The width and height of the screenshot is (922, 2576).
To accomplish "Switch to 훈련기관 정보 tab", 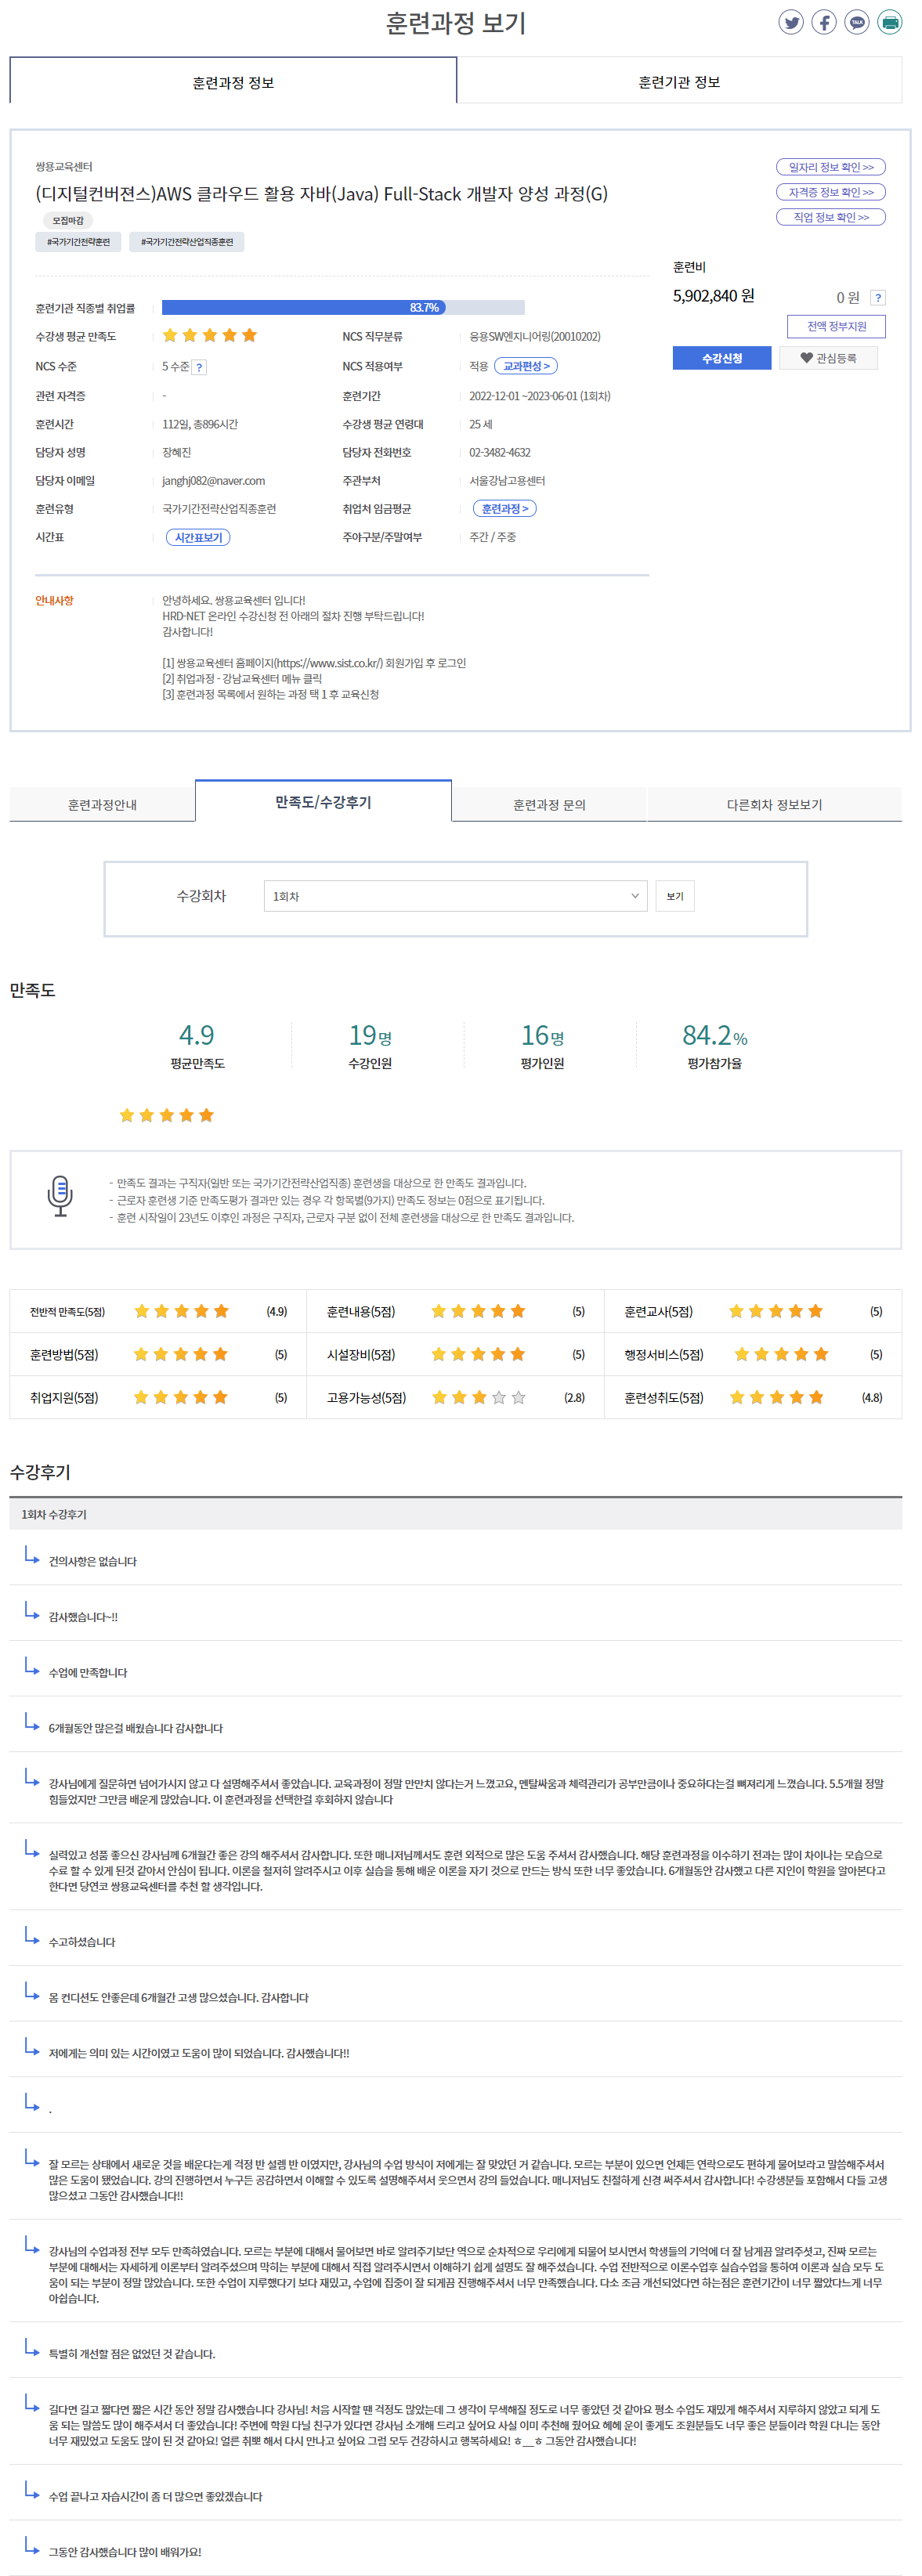I will [x=679, y=82].
